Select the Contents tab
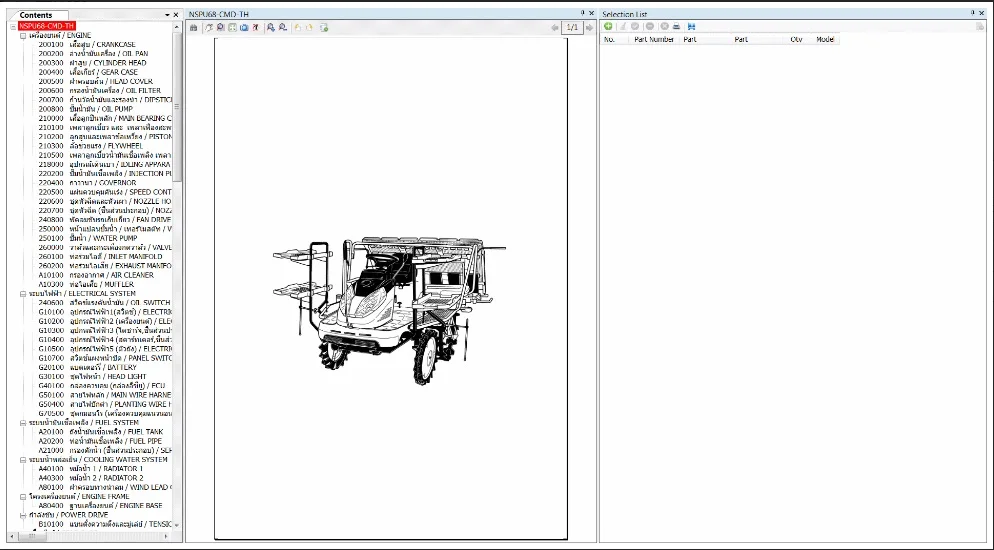The width and height of the screenshot is (994, 550). pos(36,15)
